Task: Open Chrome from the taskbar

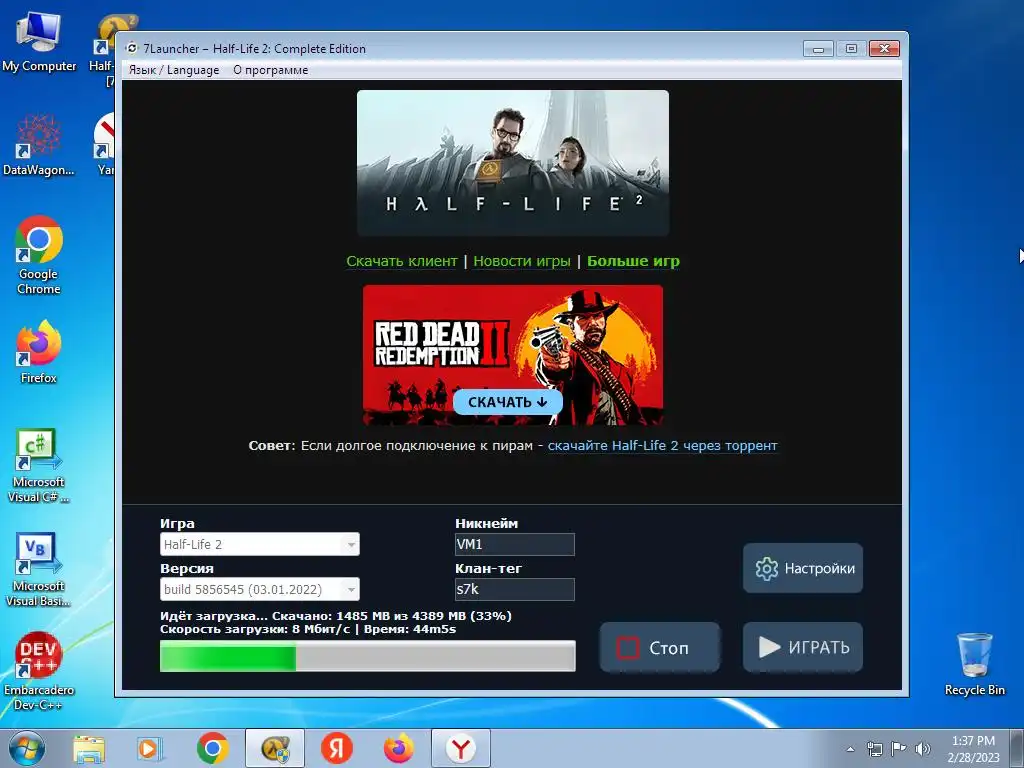Action: click(212, 749)
